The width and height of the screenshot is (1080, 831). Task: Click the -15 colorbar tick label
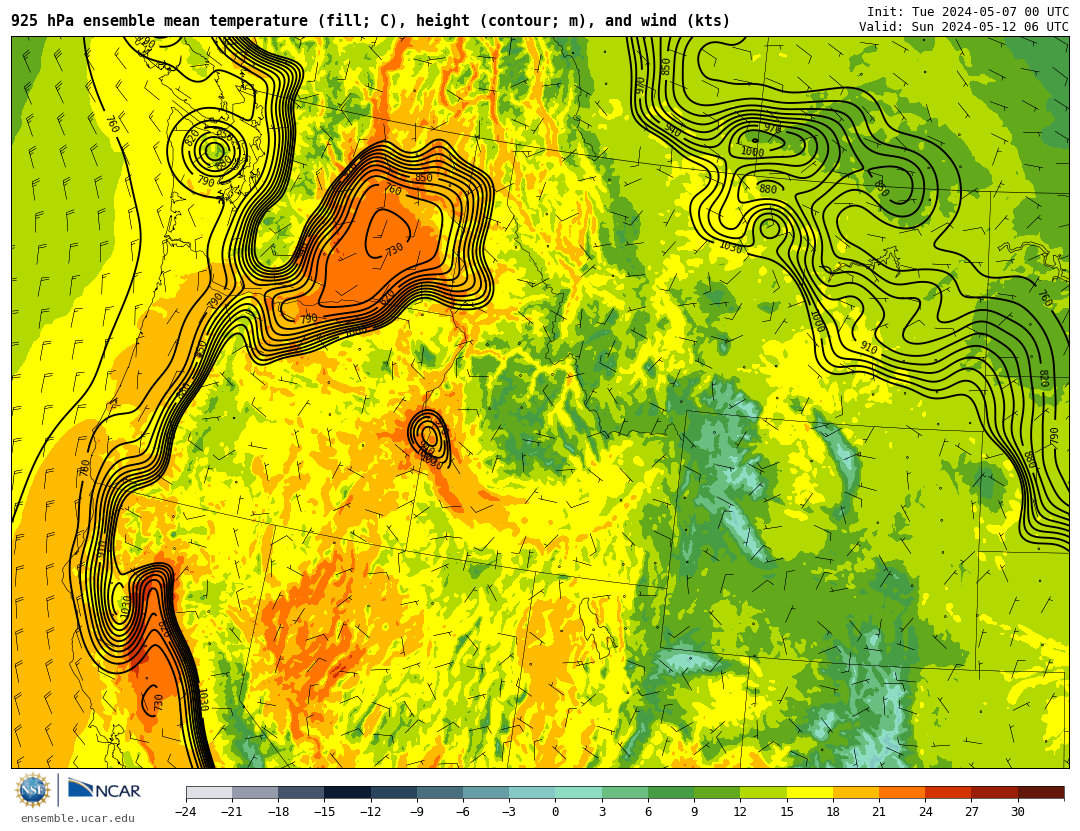click(x=324, y=812)
